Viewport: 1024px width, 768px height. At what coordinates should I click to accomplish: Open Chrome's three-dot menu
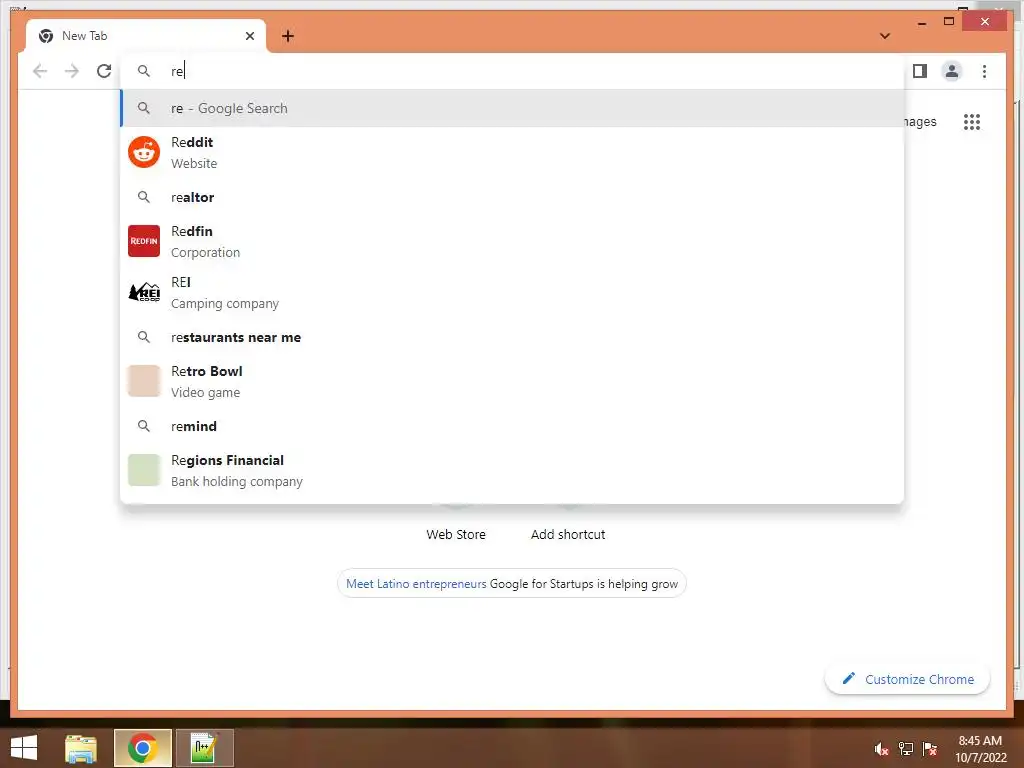[984, 71]
